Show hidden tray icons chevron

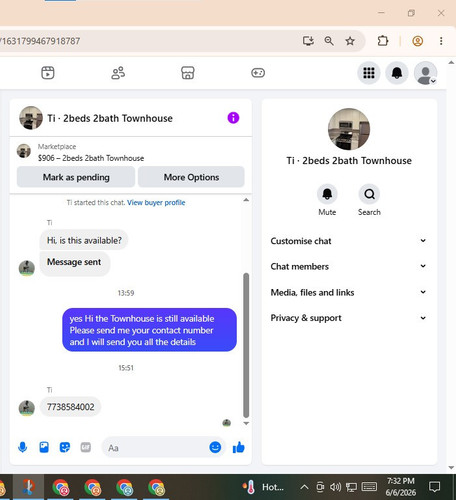pos(304,487)
